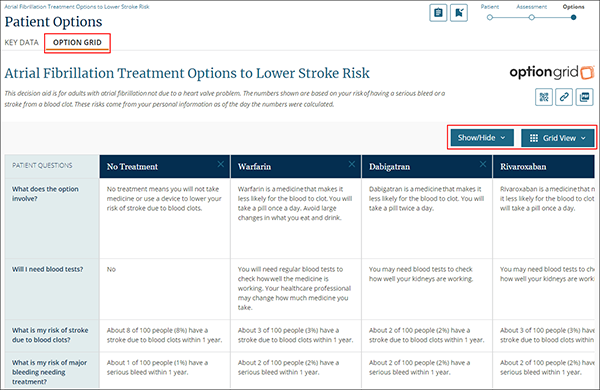Click the 'Will I need blood tests?' question
Screen dimensions: 600x390
click(47, 269)
